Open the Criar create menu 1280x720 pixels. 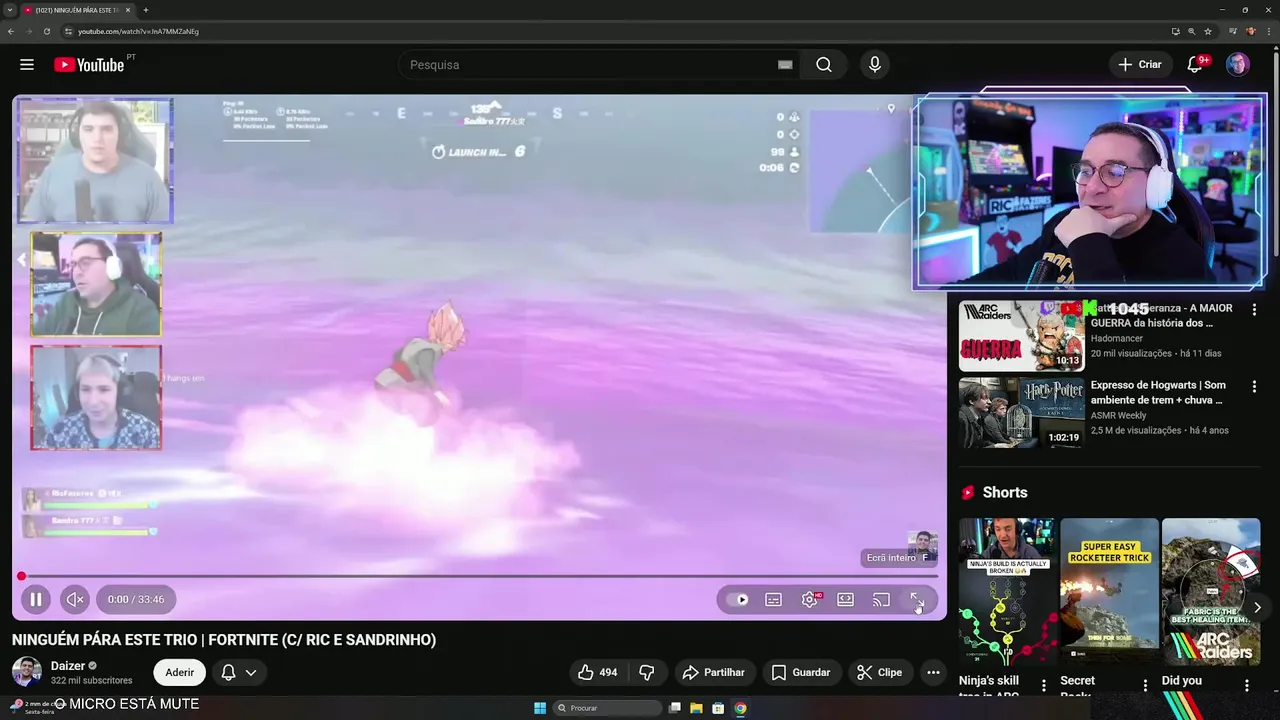(x=1140, y=65)
